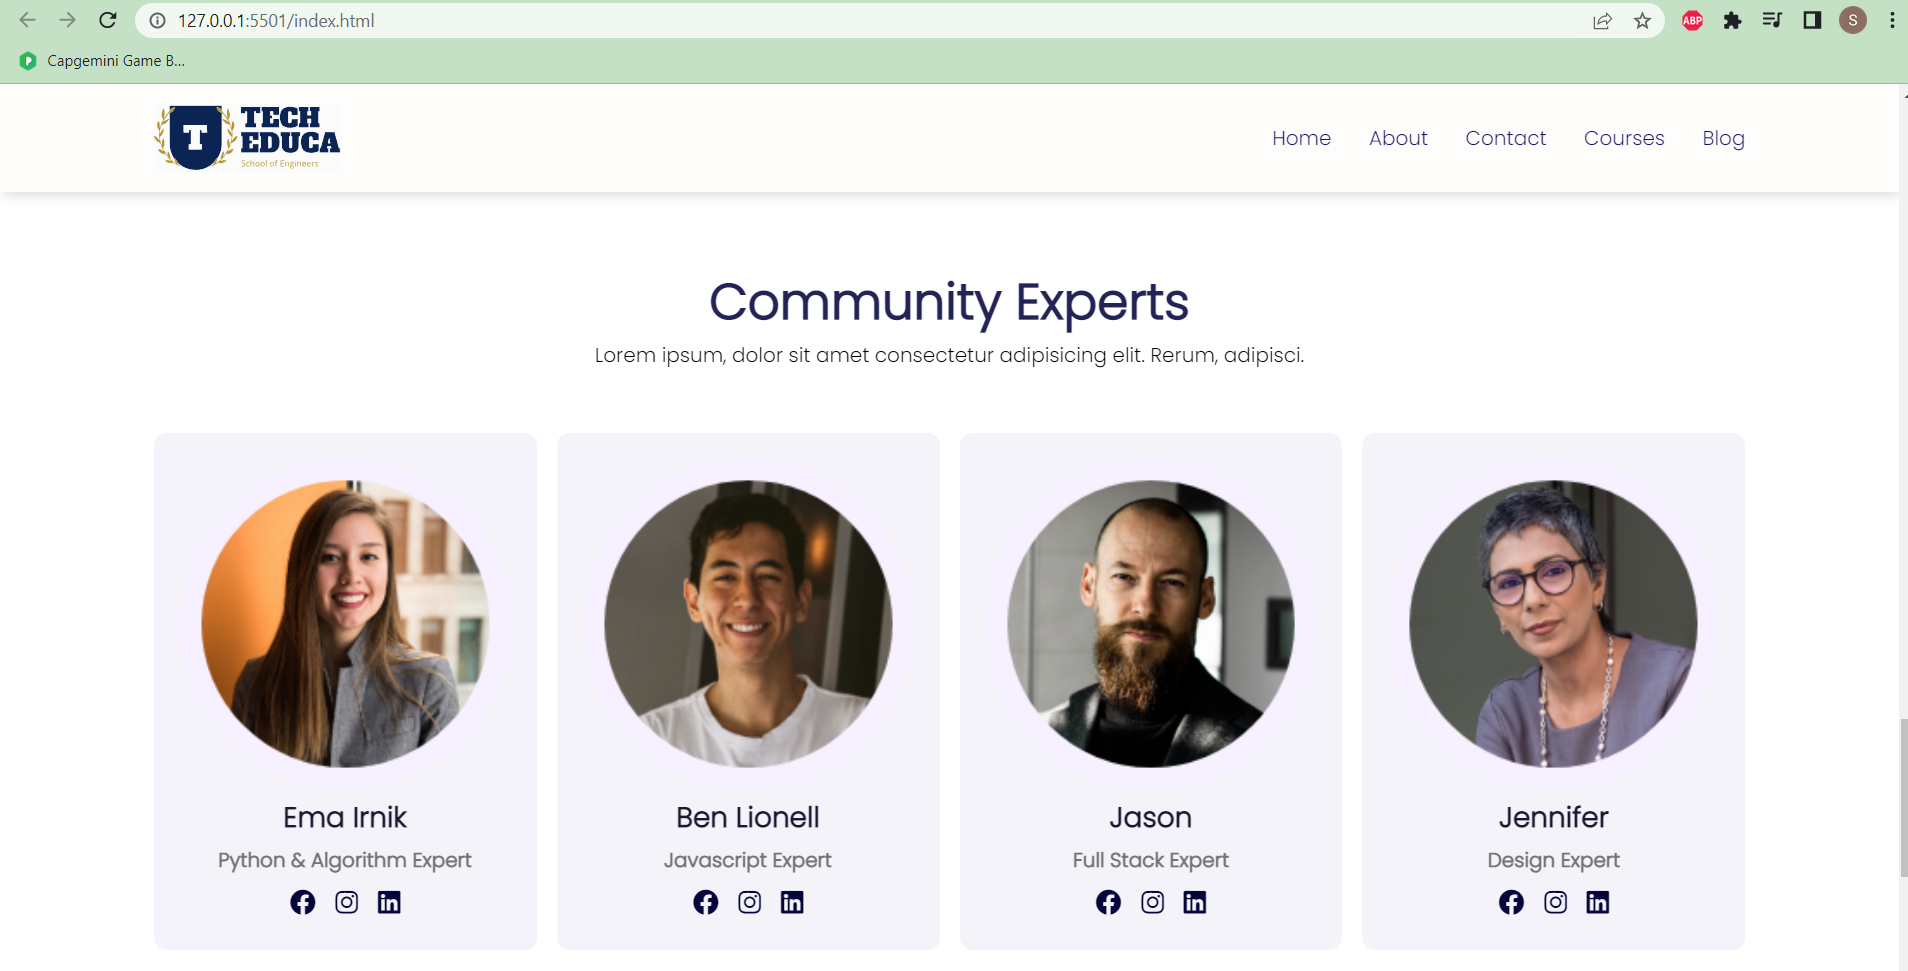Open Jason's LinkedIn icon
Viewport: 1908px width, 971px height.
1195,901
